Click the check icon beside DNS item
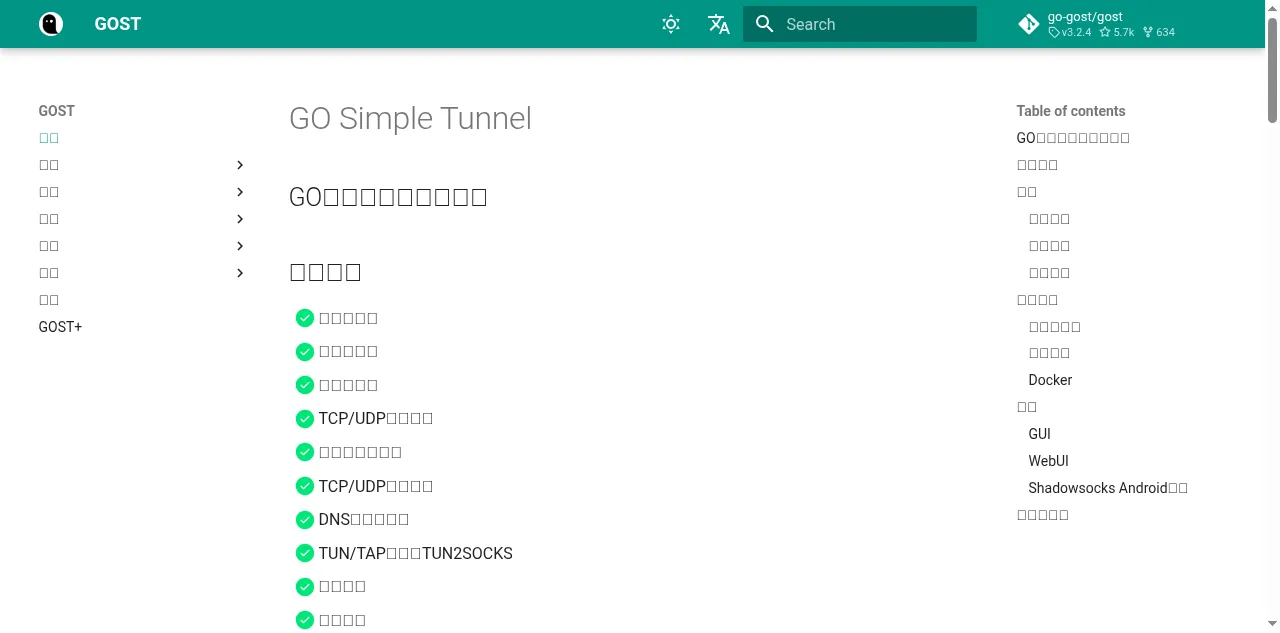Viewport: 1280px width, 633px height. point(305,519)
